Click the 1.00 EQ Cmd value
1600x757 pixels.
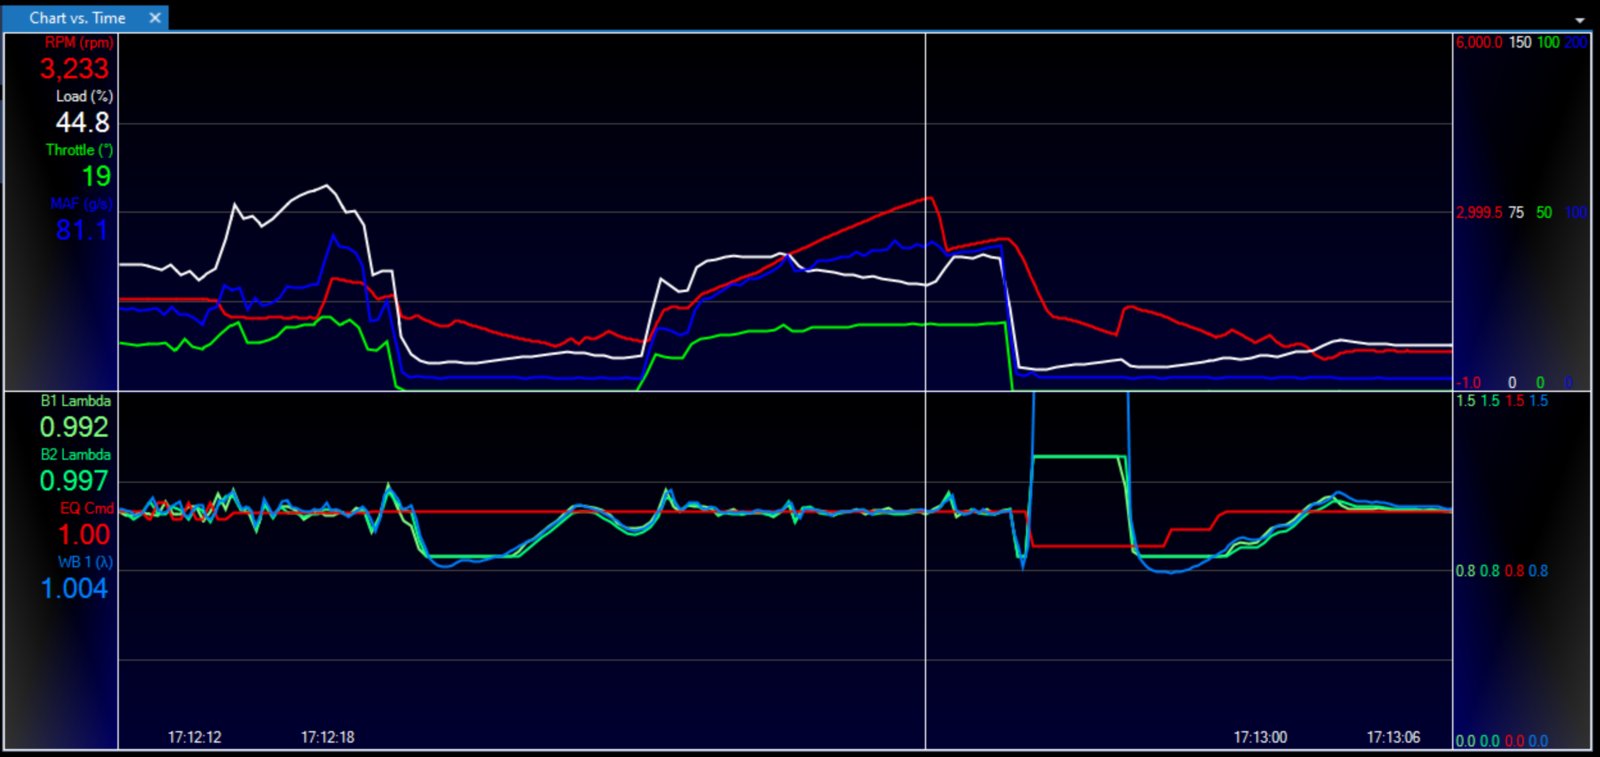[x=84, y=535]
